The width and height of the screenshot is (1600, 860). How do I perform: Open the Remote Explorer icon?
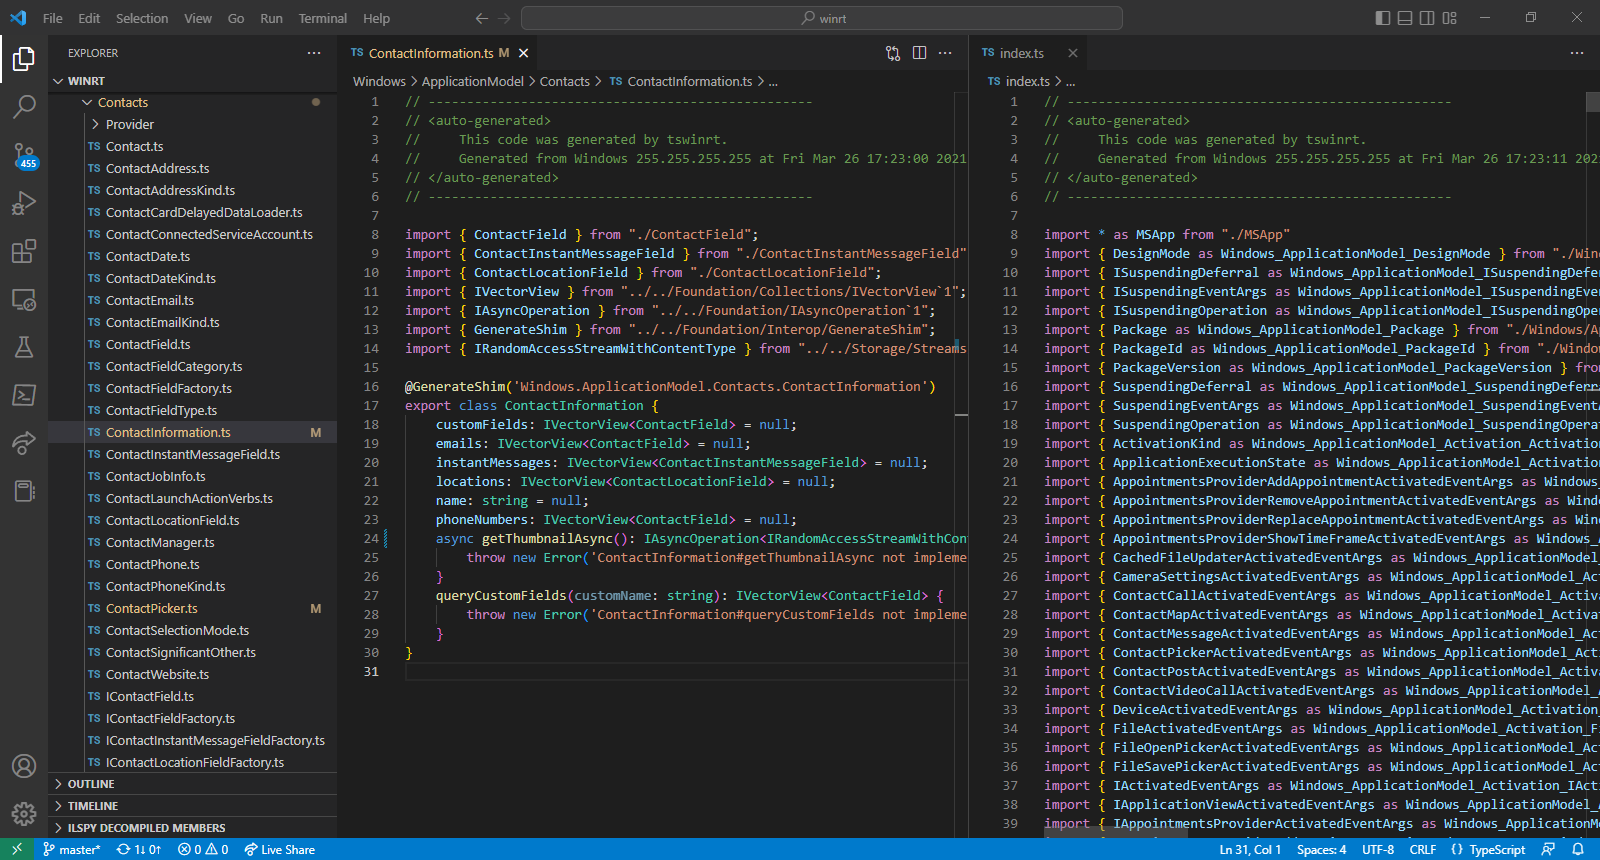pyautogui.click(x=24, y=299)
